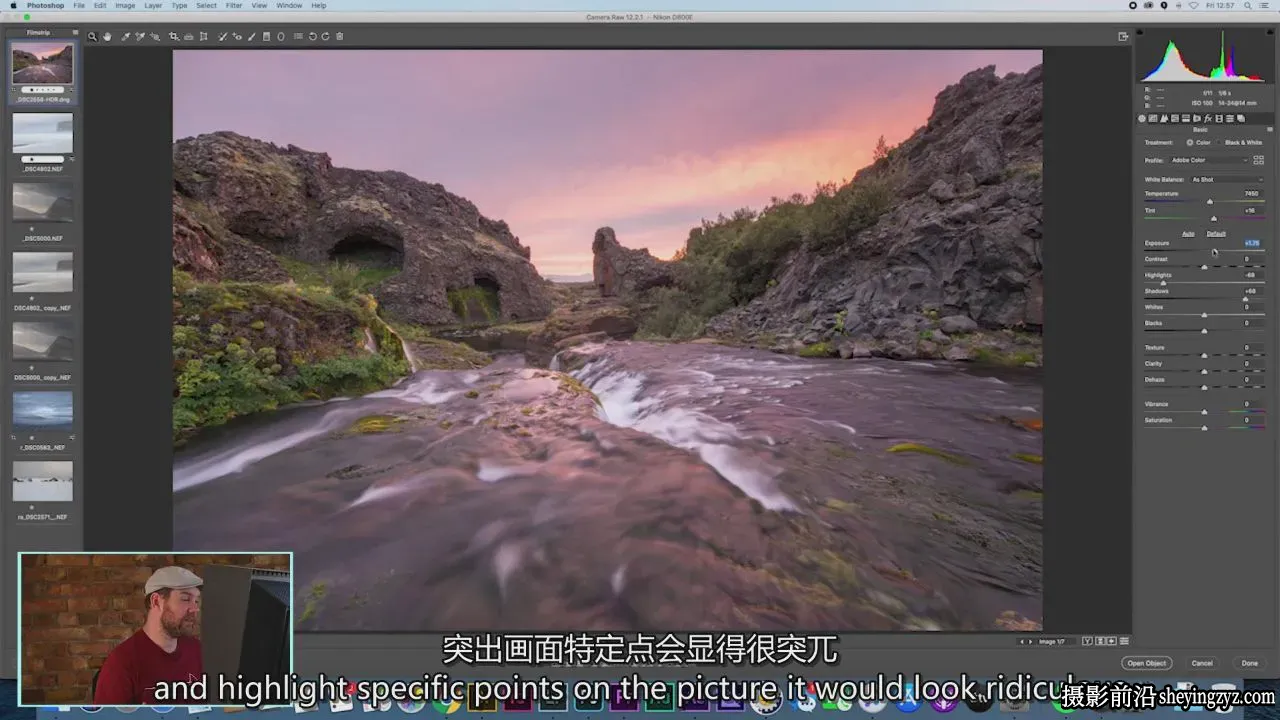Select the Color treatment radio button
The image size is (1280, 720).
point(1190,143)
